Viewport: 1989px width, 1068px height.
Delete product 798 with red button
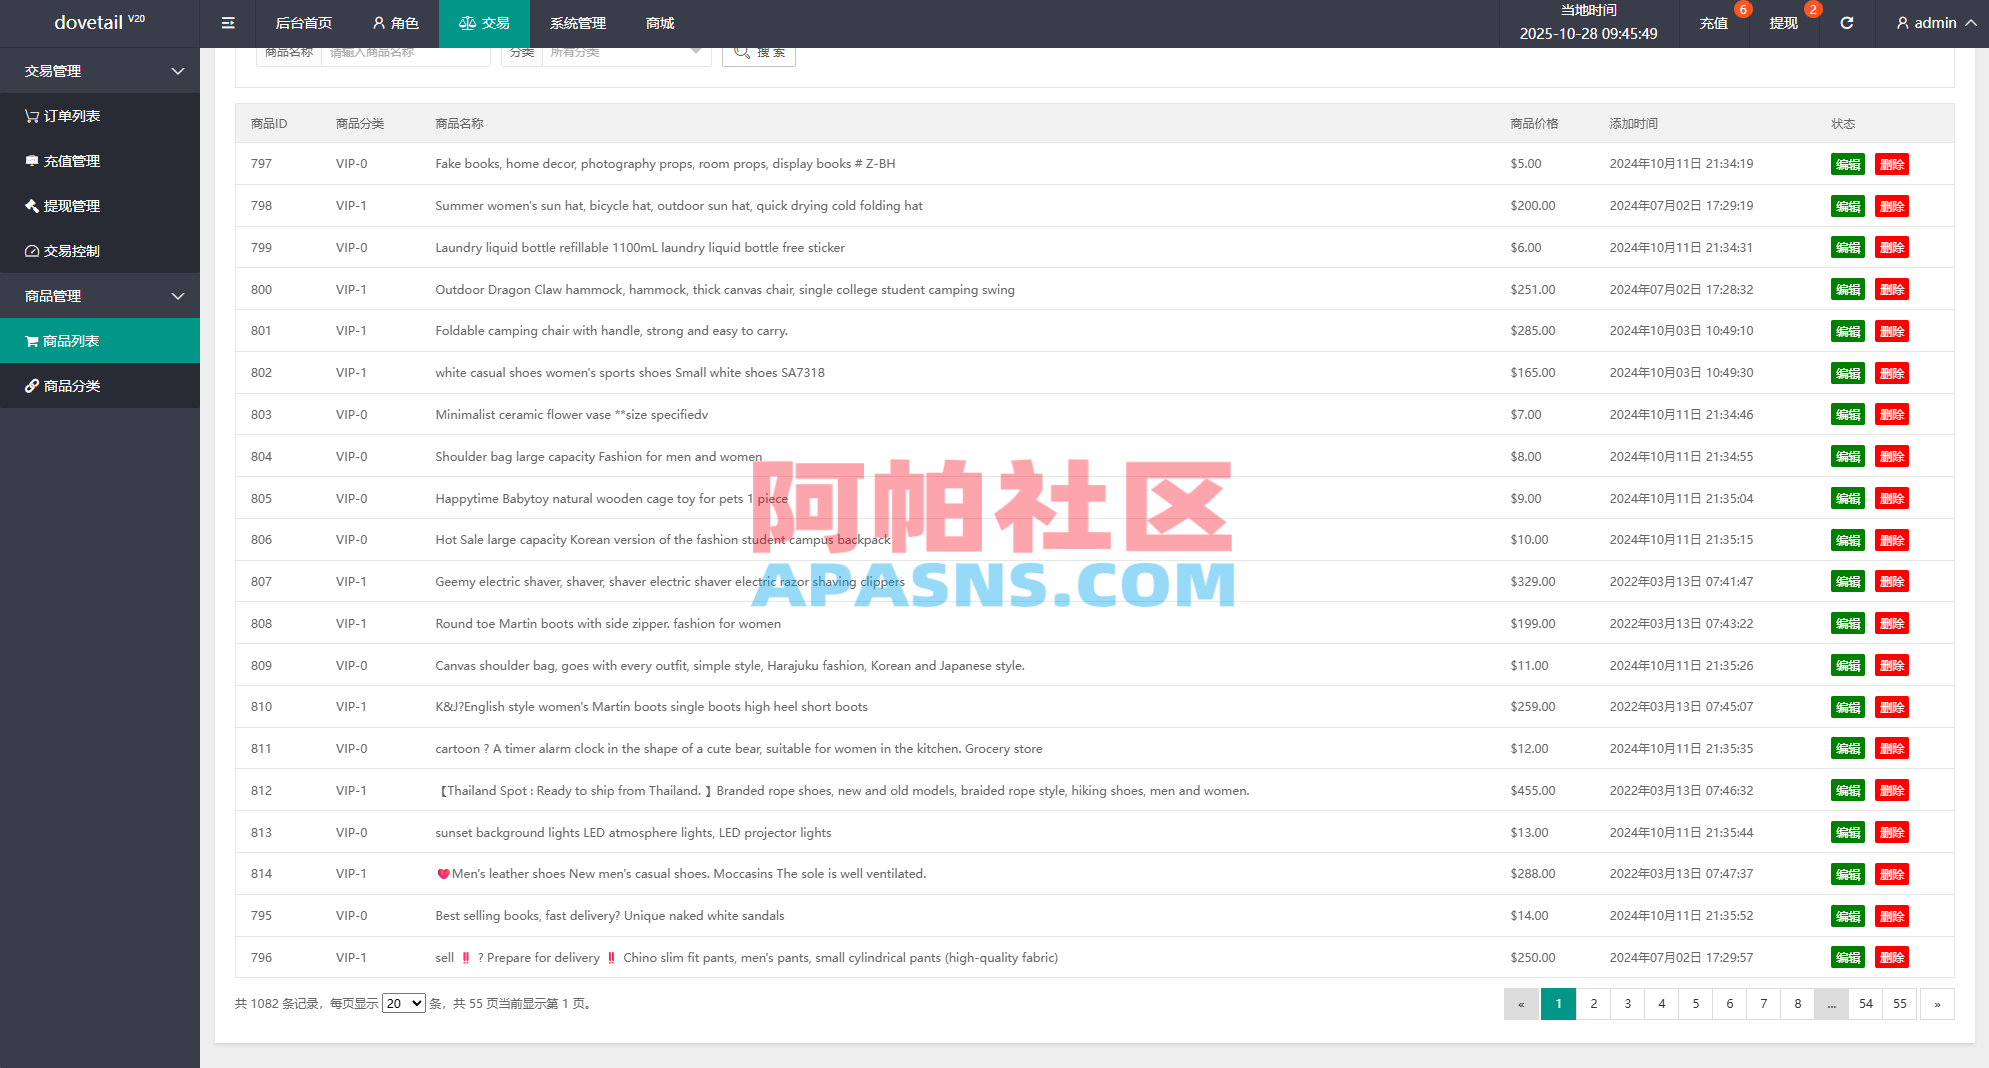pyautogui.click(x=1892, y=206)
